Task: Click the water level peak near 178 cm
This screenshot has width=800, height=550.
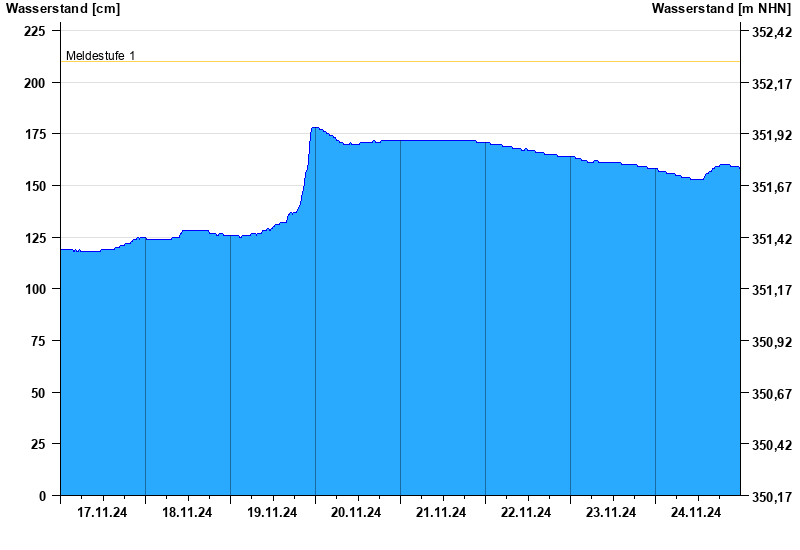Action: [315, 128]
